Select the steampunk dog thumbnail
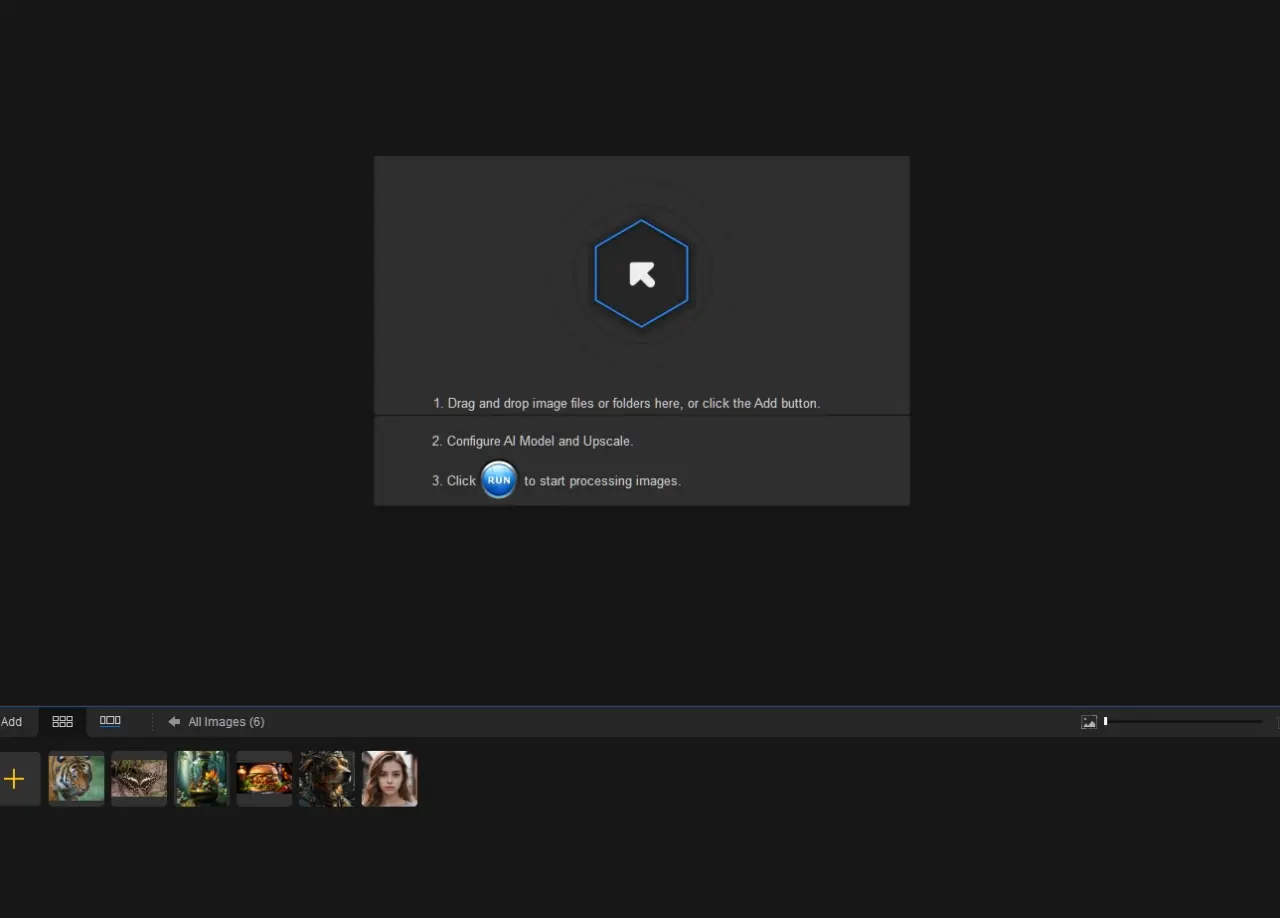Screen dimensions: 1280x918 click(327, 779)
